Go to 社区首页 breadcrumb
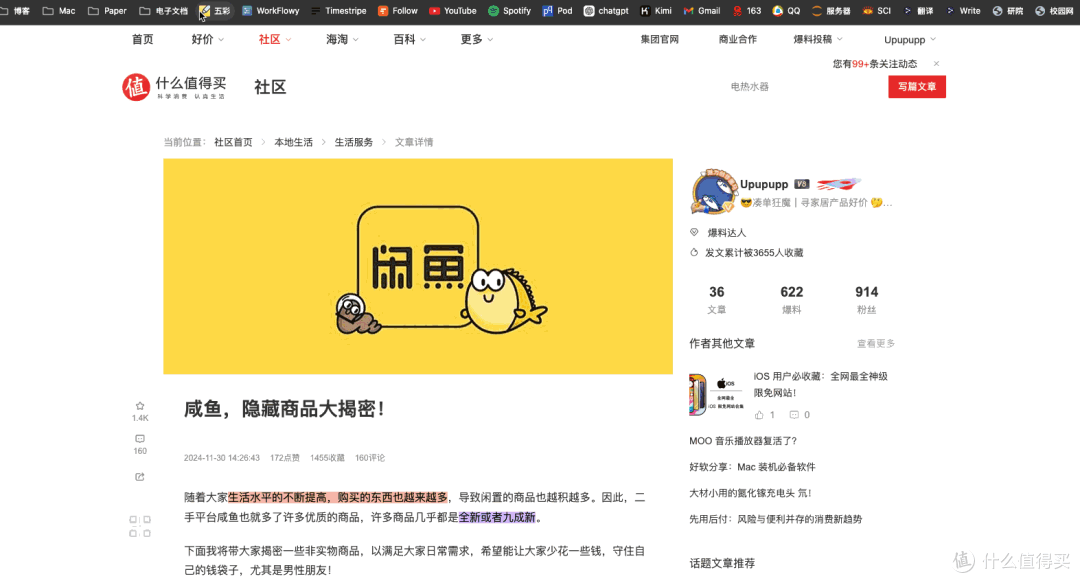The width and height of the screenshot is (1080, 583). click(233, 142)
